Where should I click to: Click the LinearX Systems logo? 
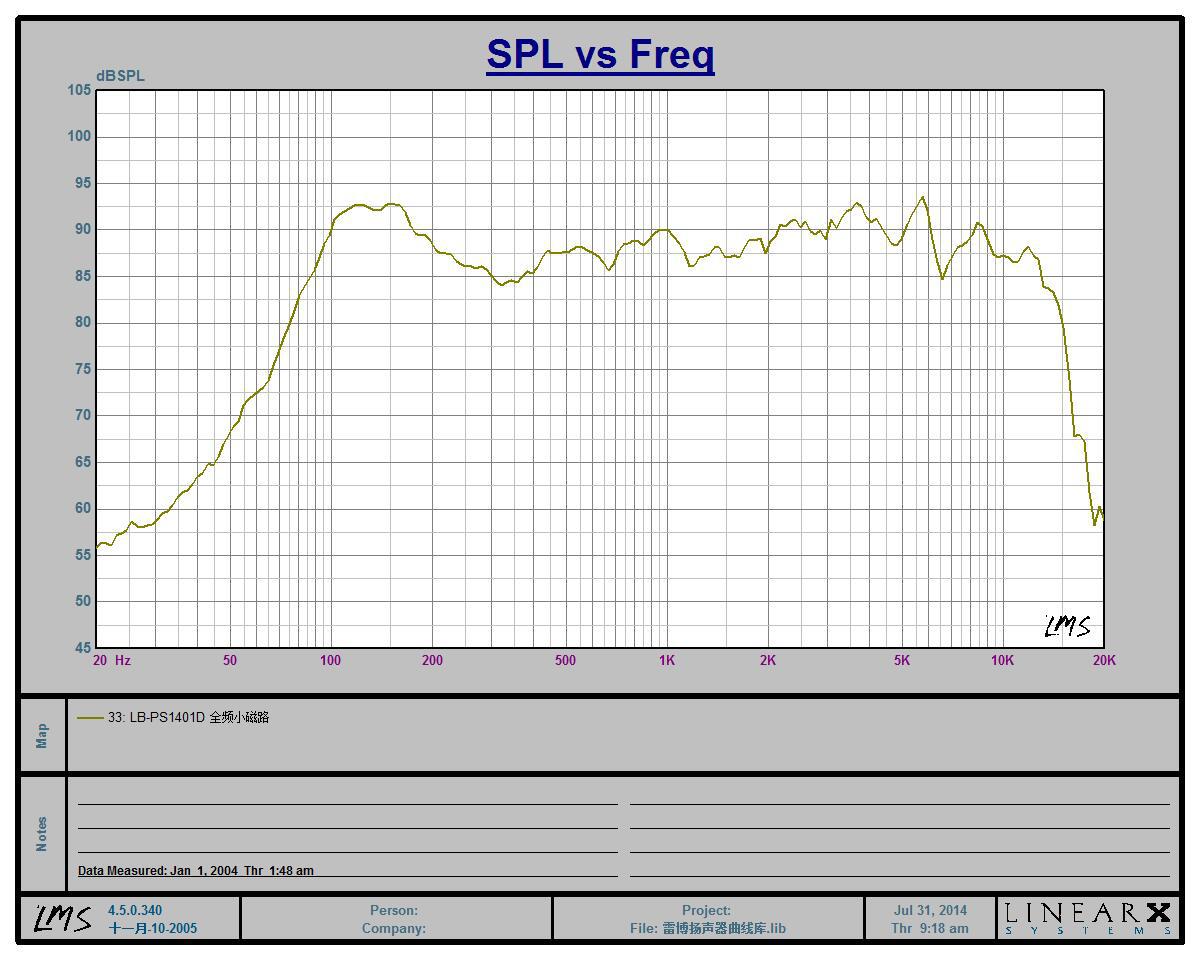point(1088,918)
